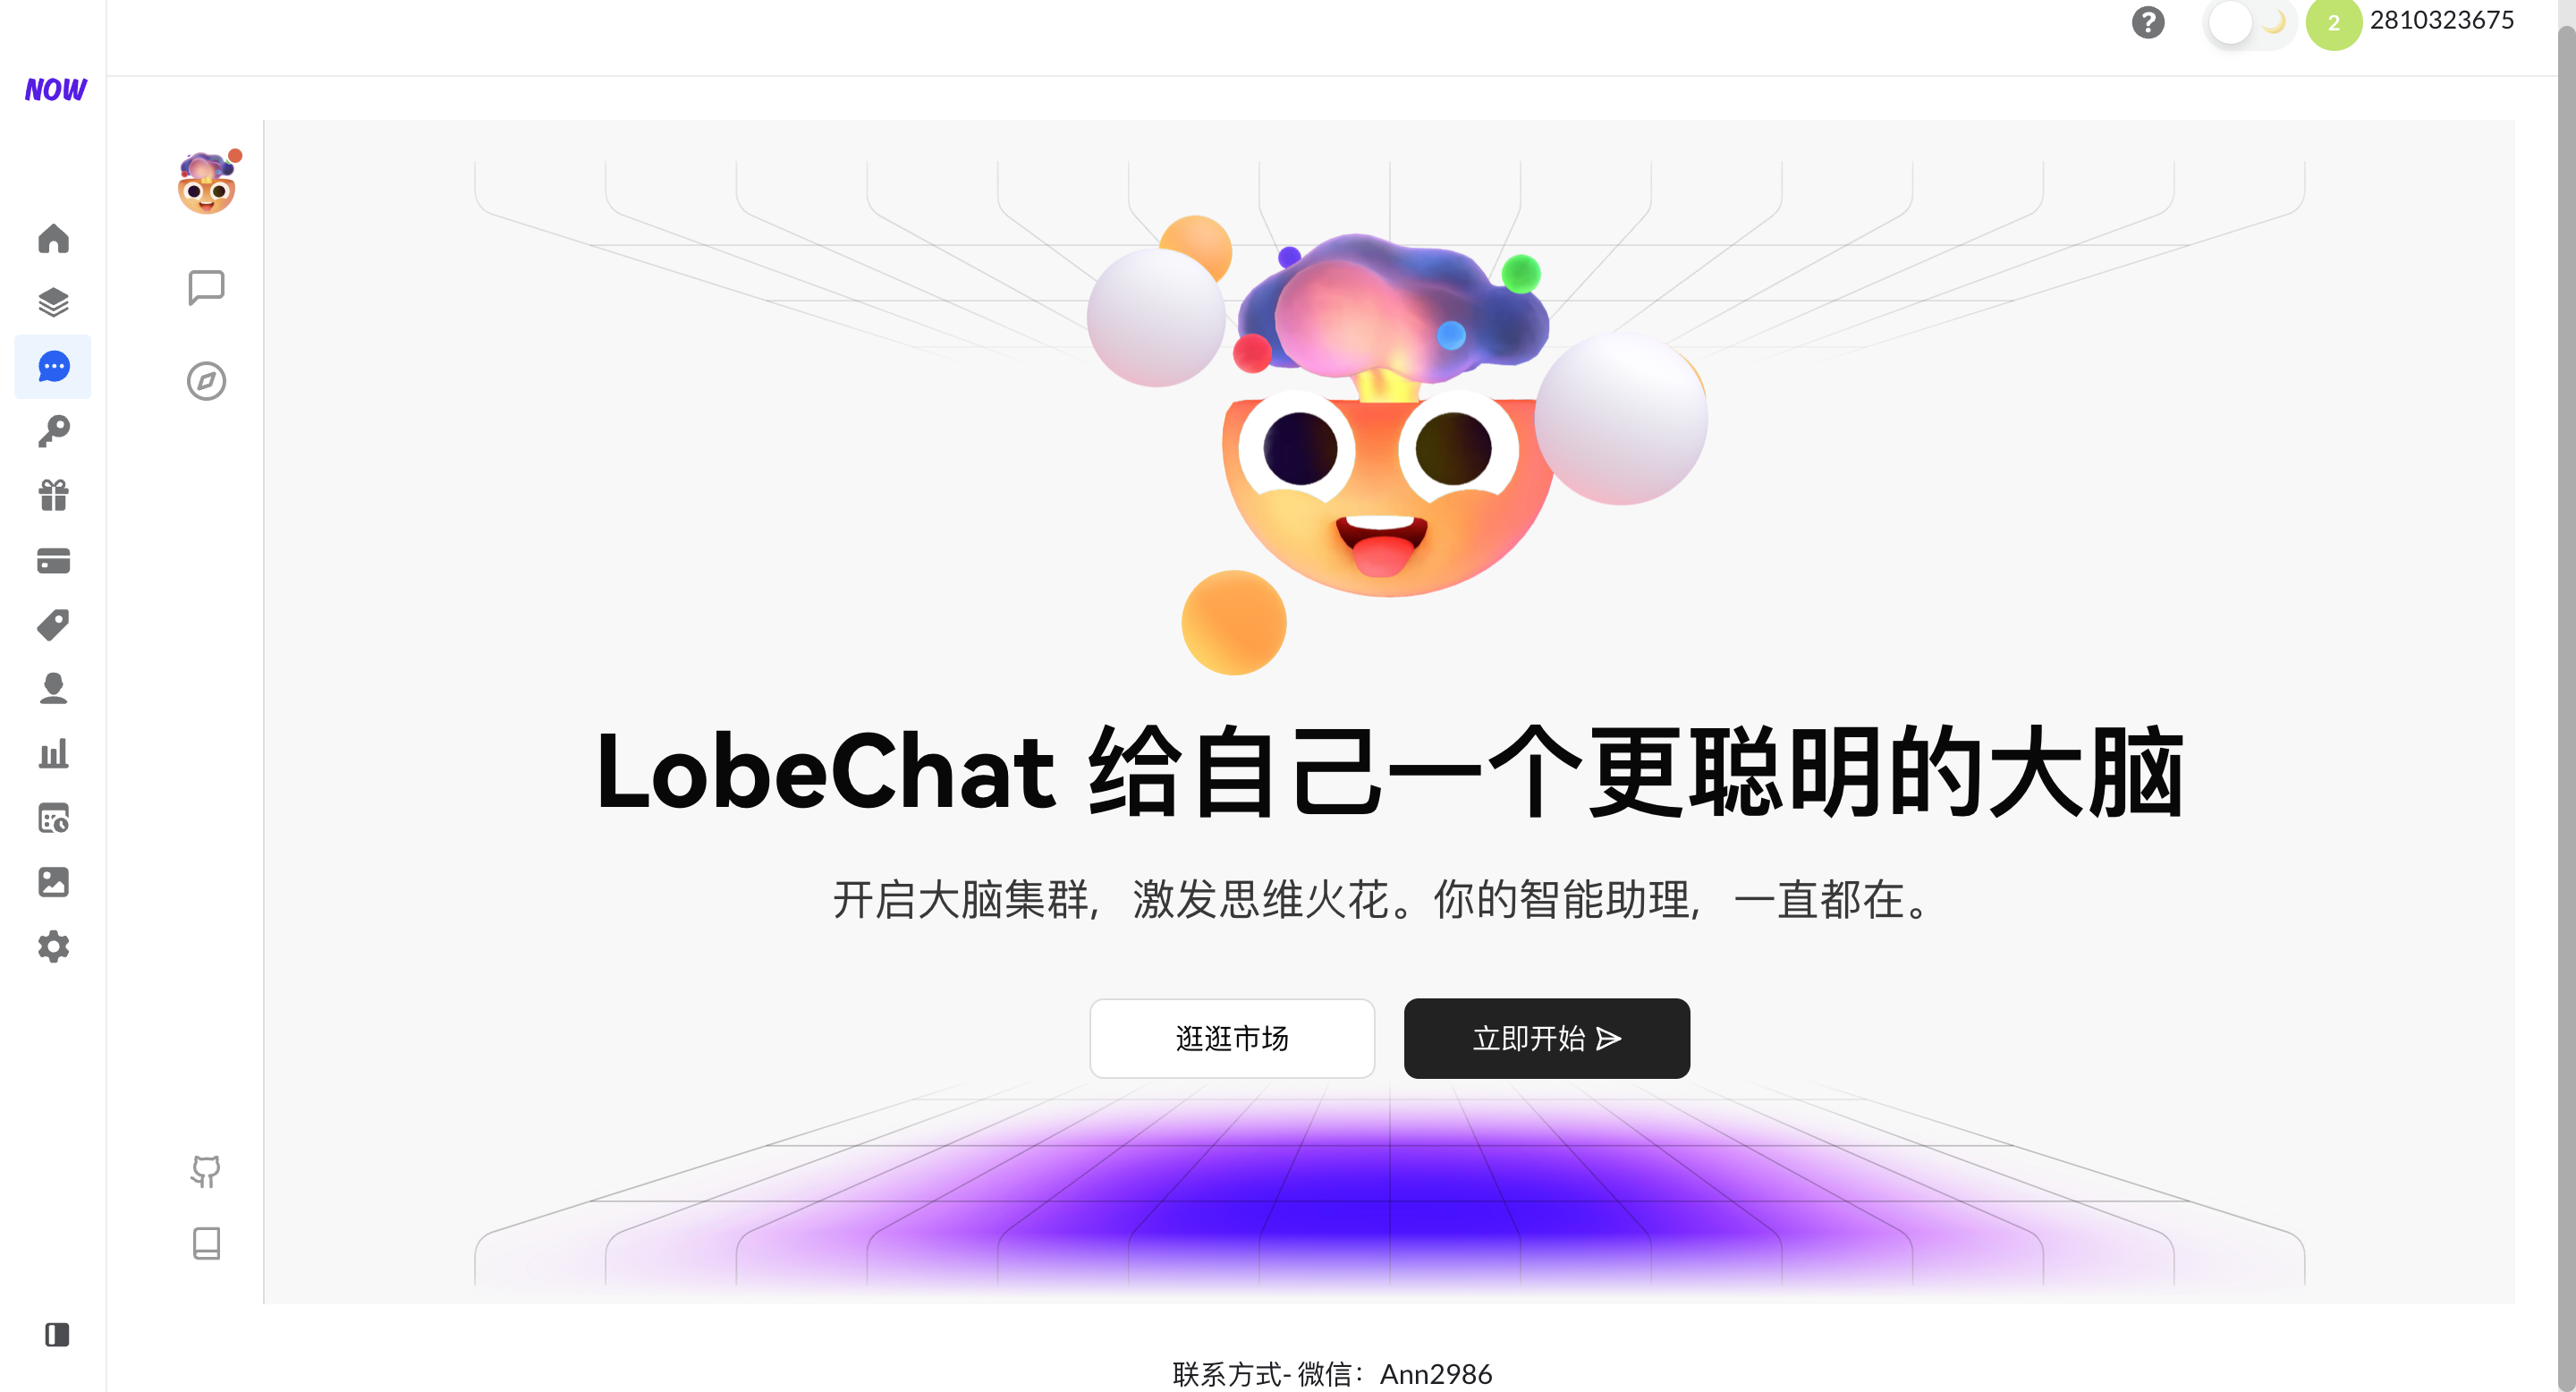Viewport: 2576px width, 1392px height.
Task: Open the compass discover icon
Action: coord(206,381)
